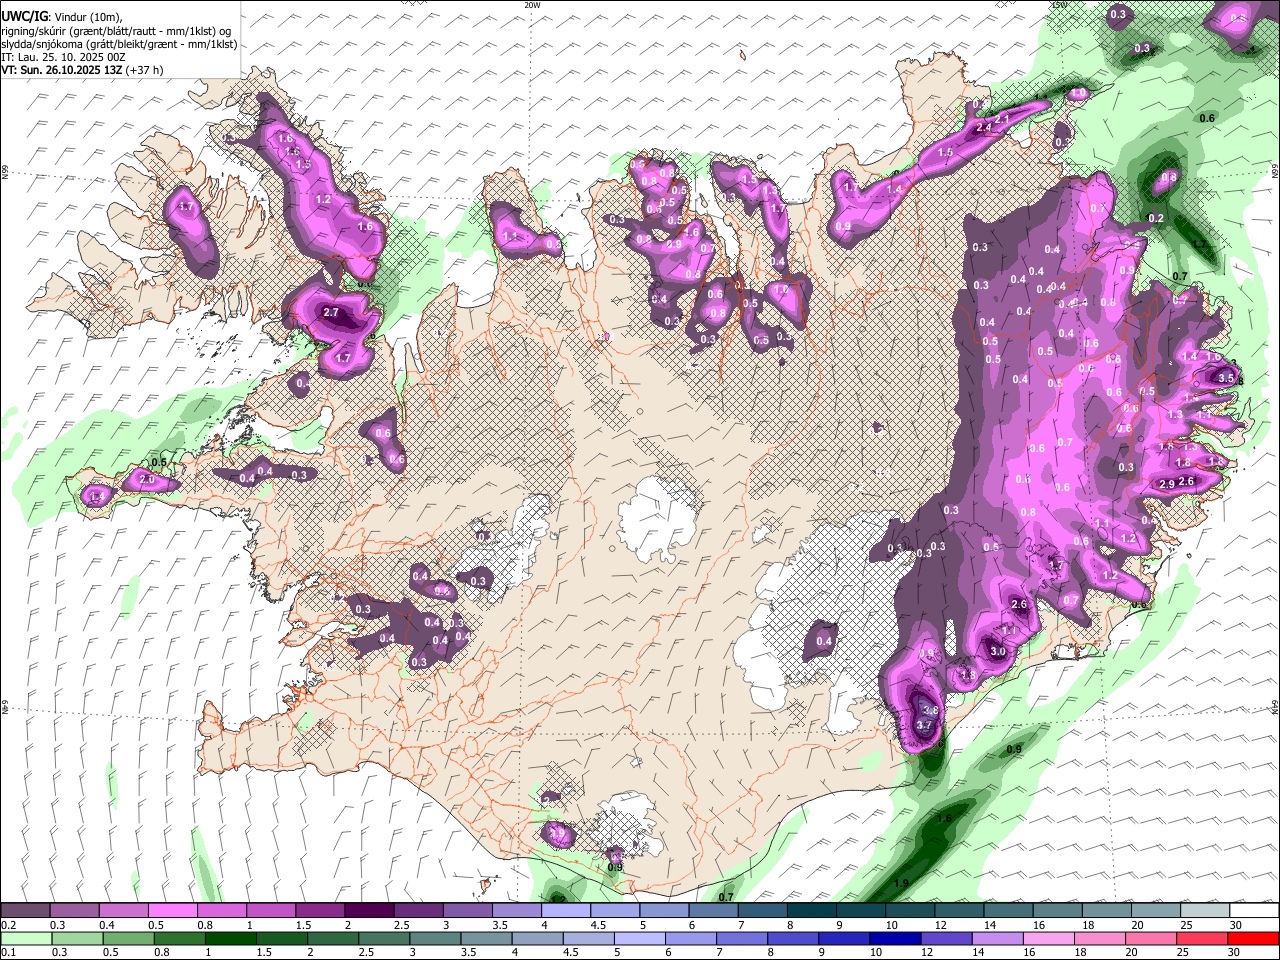Click the initial time 'IT: Lau. 25. 10. 2025 00Z'
This screenshot has height=960, width=1280.
[64, 57]
